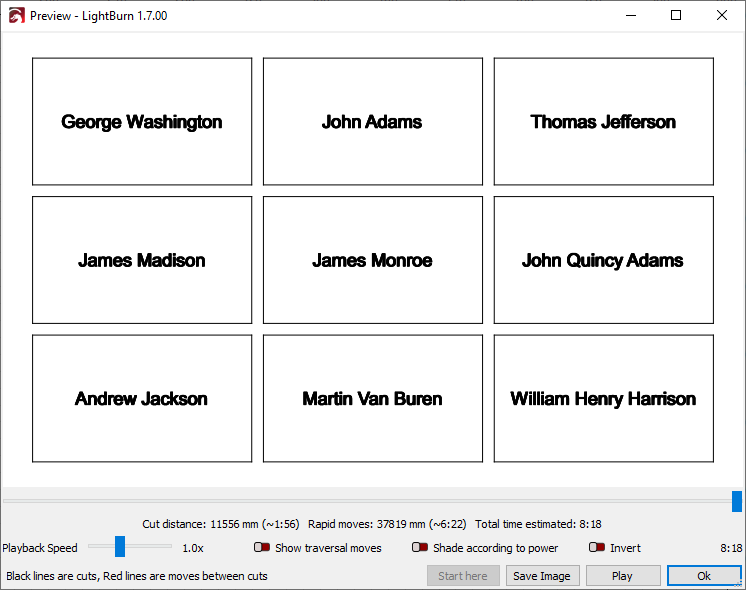Click the Thomas Jefferson name card
Screen dimensions: 746x590
click(603, 122)
